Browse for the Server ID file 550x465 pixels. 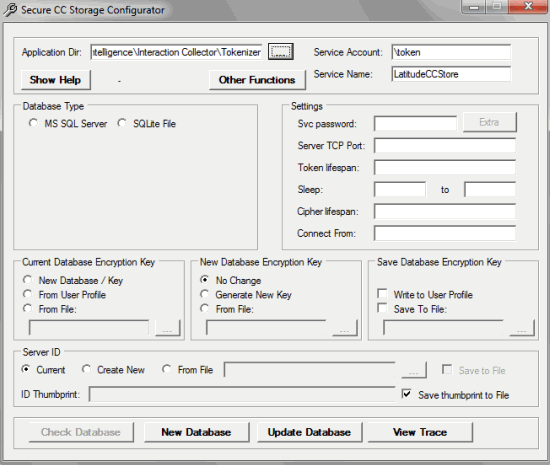pyautogui.click(x=414, y=370)
